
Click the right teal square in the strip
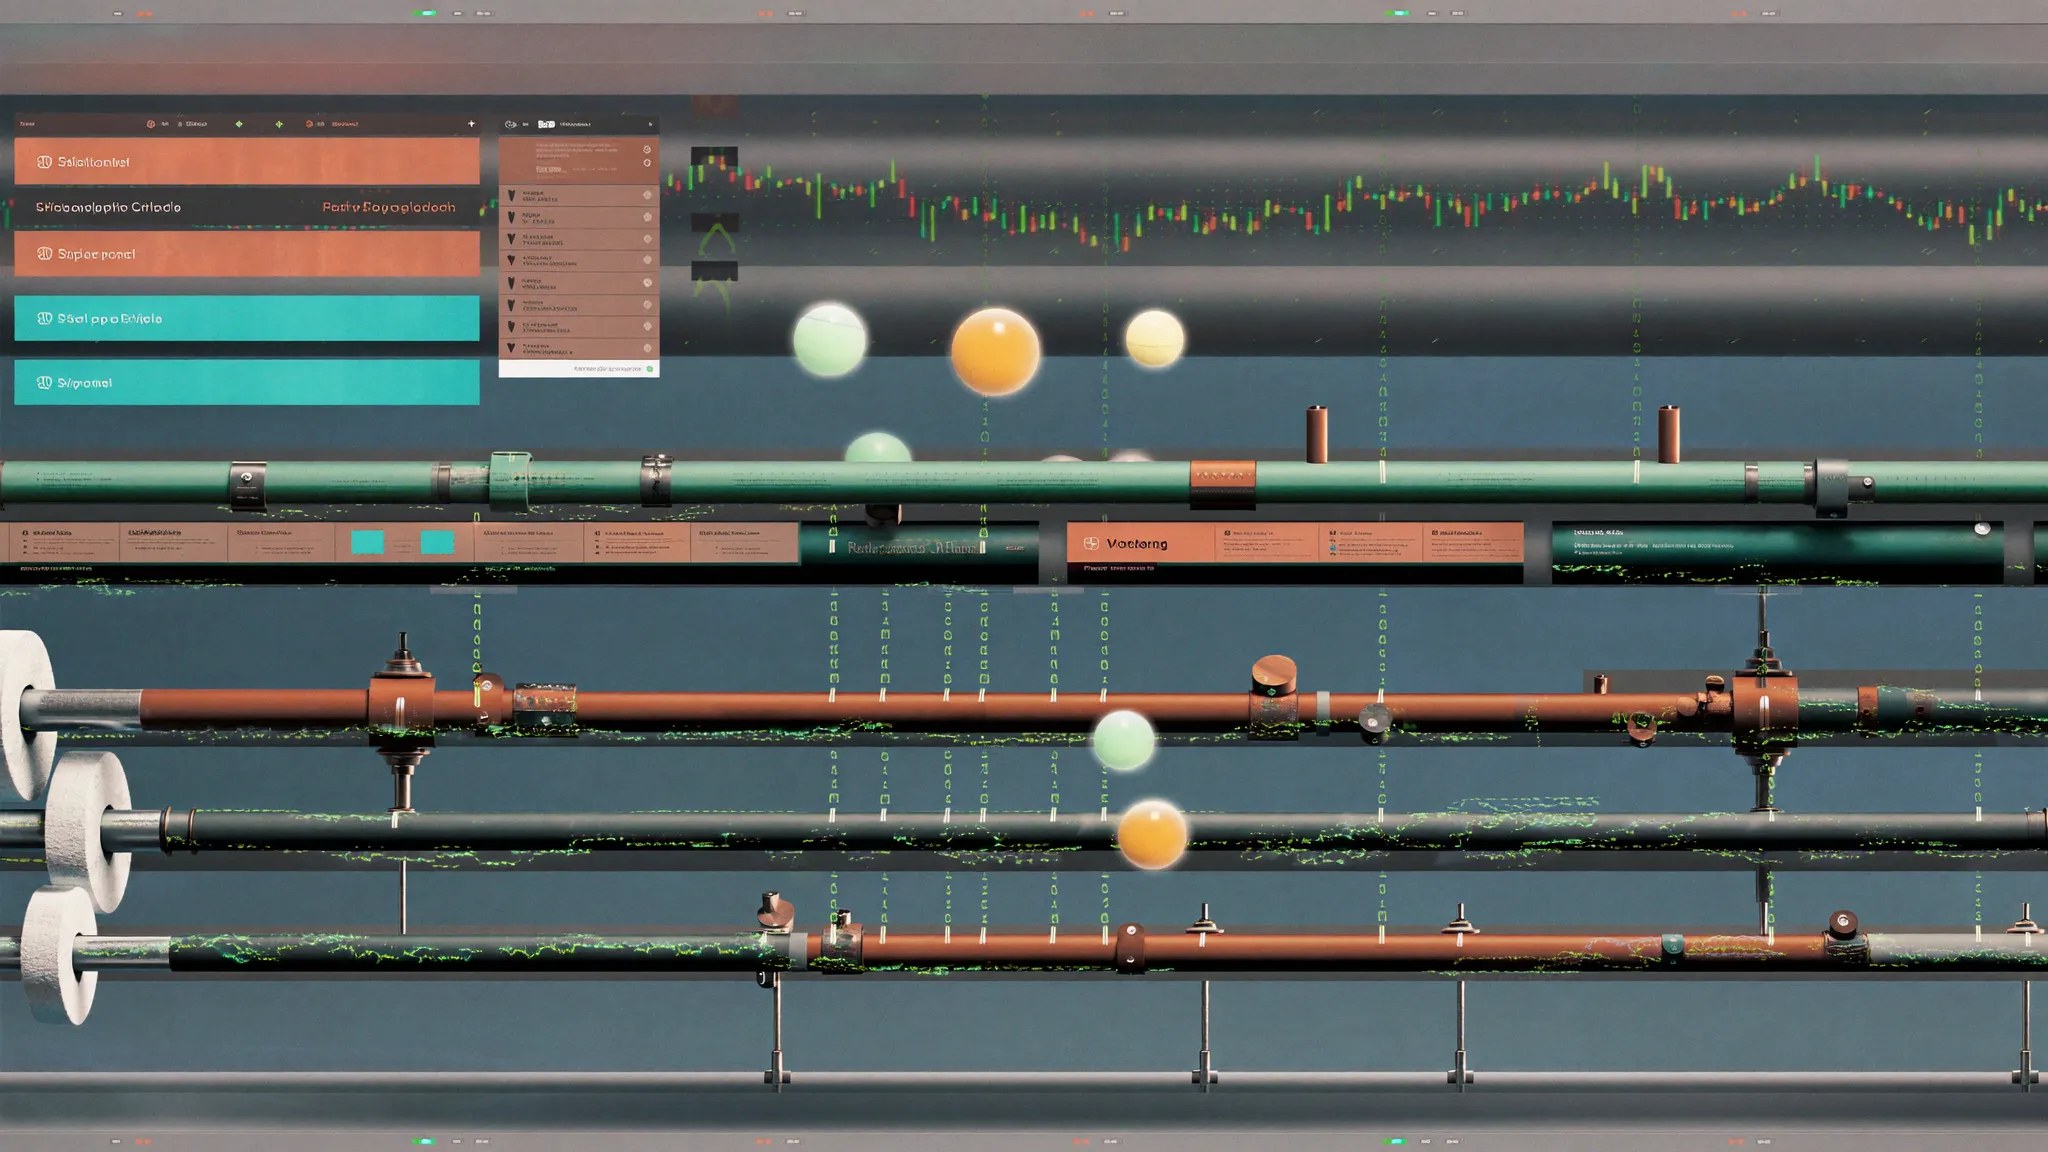click(437, 542)
